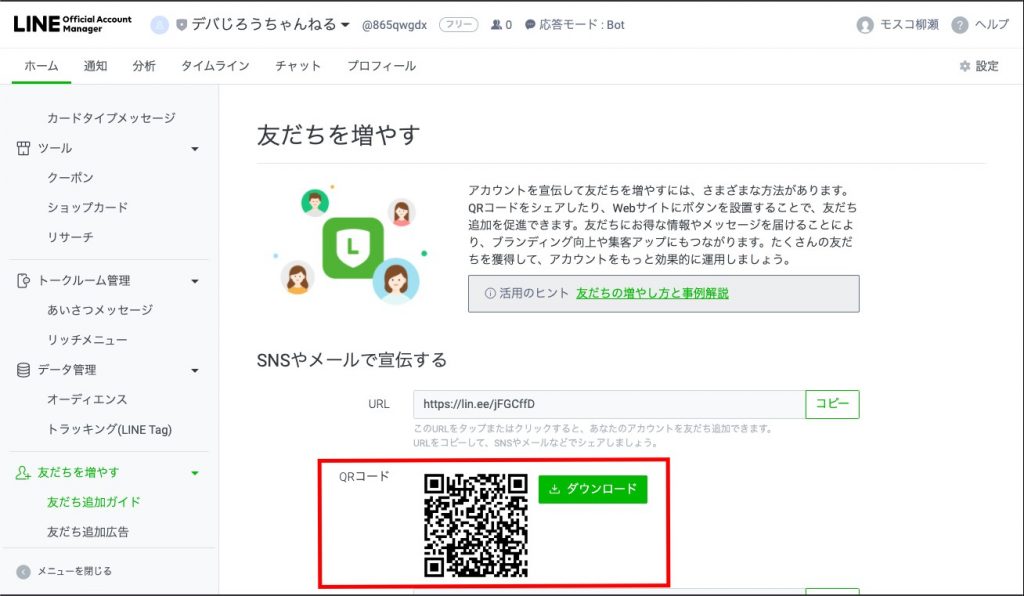Image resolution: width=1024 pixels, height=596 pixels.
Task: Click the QR code image
Action: (476, 525)
